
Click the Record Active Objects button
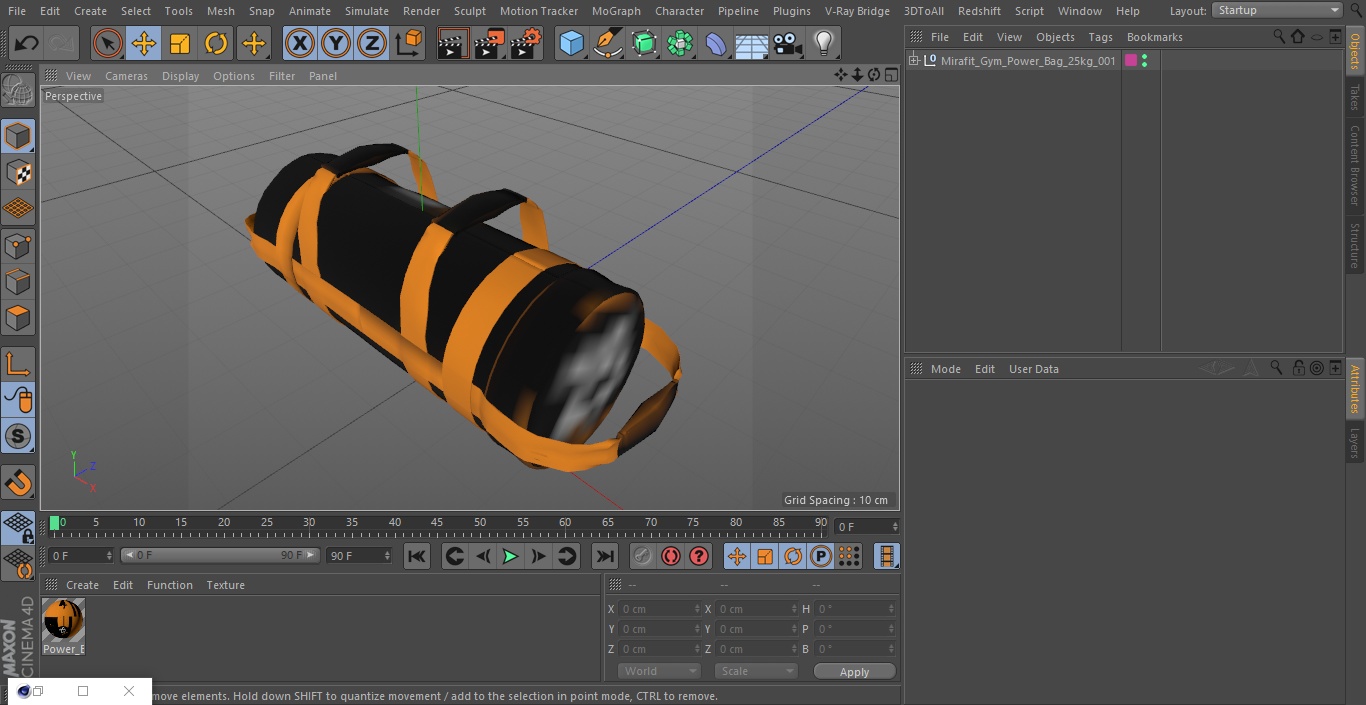click(x=643, y=556)
